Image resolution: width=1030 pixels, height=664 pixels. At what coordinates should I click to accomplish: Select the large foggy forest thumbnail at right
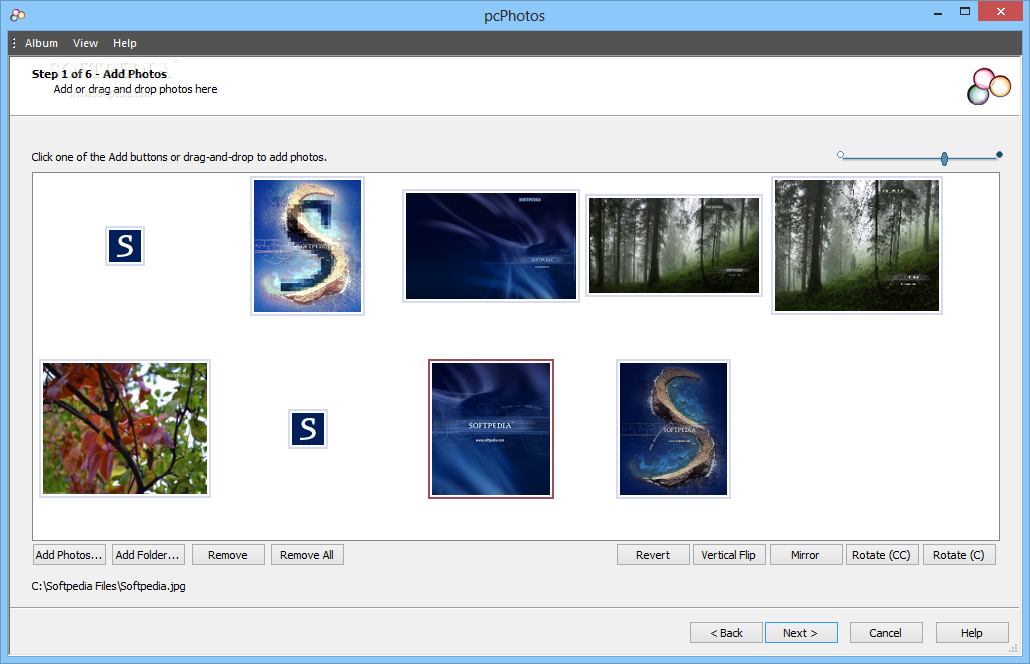(x=857, y=246)
